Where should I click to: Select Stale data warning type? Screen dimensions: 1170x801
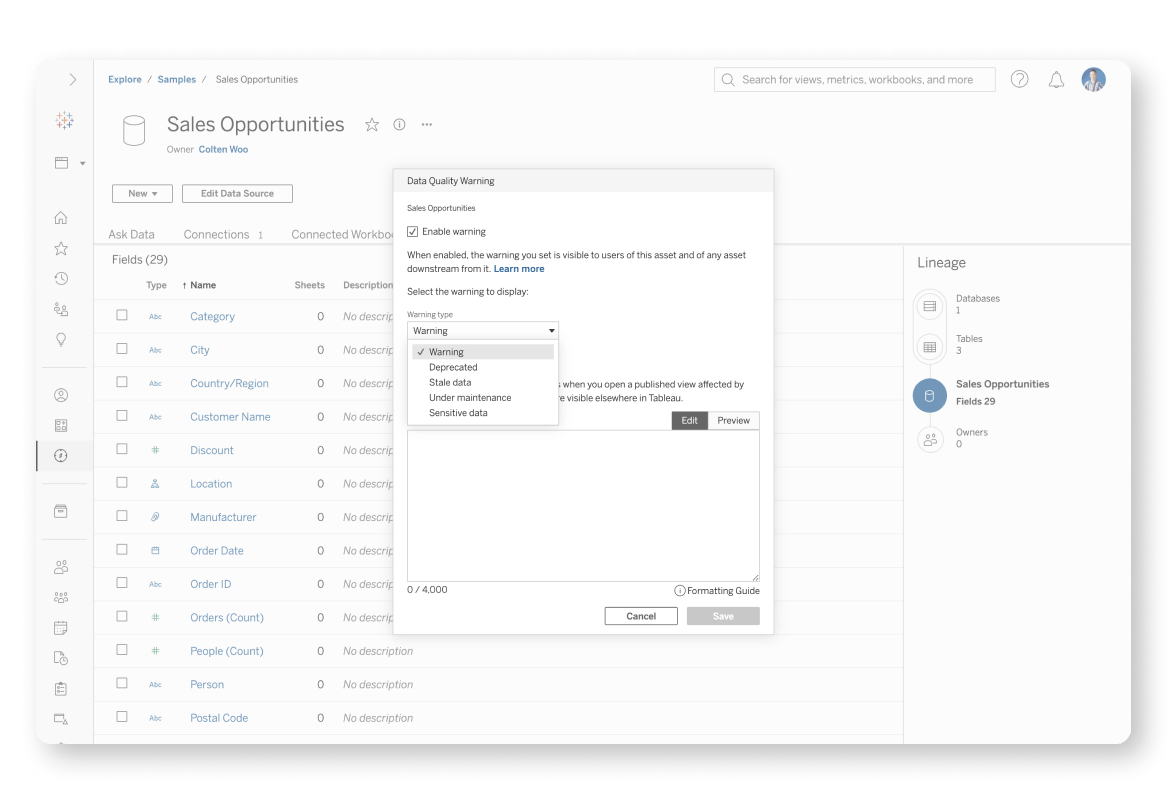[450, 382]
